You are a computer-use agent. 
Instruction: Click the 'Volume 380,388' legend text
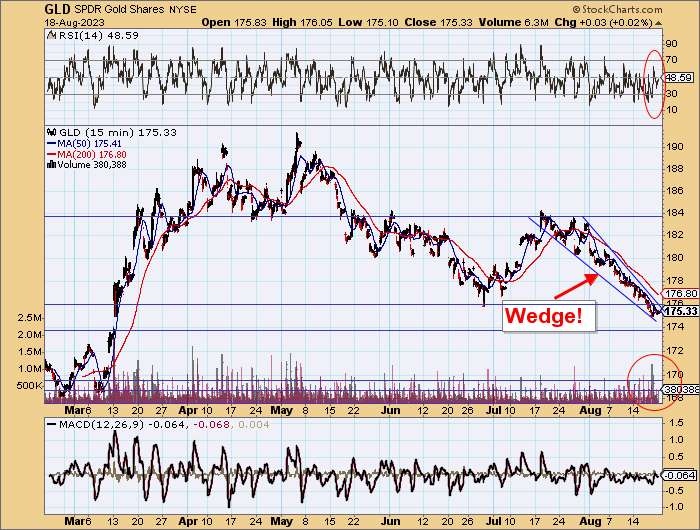pyautogui.click(x=92, y=165)
